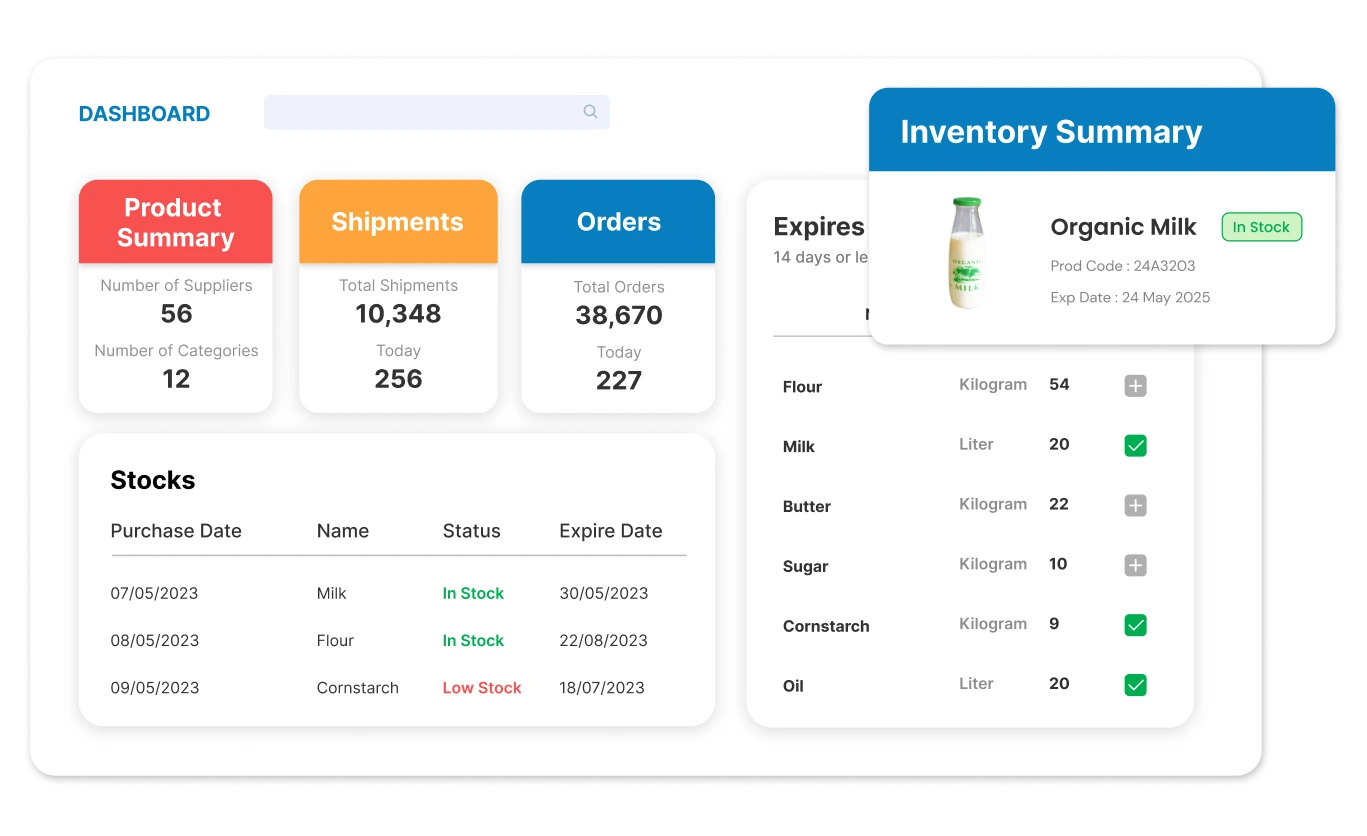Image resolution: width=1367 pixels, height=836 pixels.
Task: Click the green In Stock badge
Action: pos(1260,227)
